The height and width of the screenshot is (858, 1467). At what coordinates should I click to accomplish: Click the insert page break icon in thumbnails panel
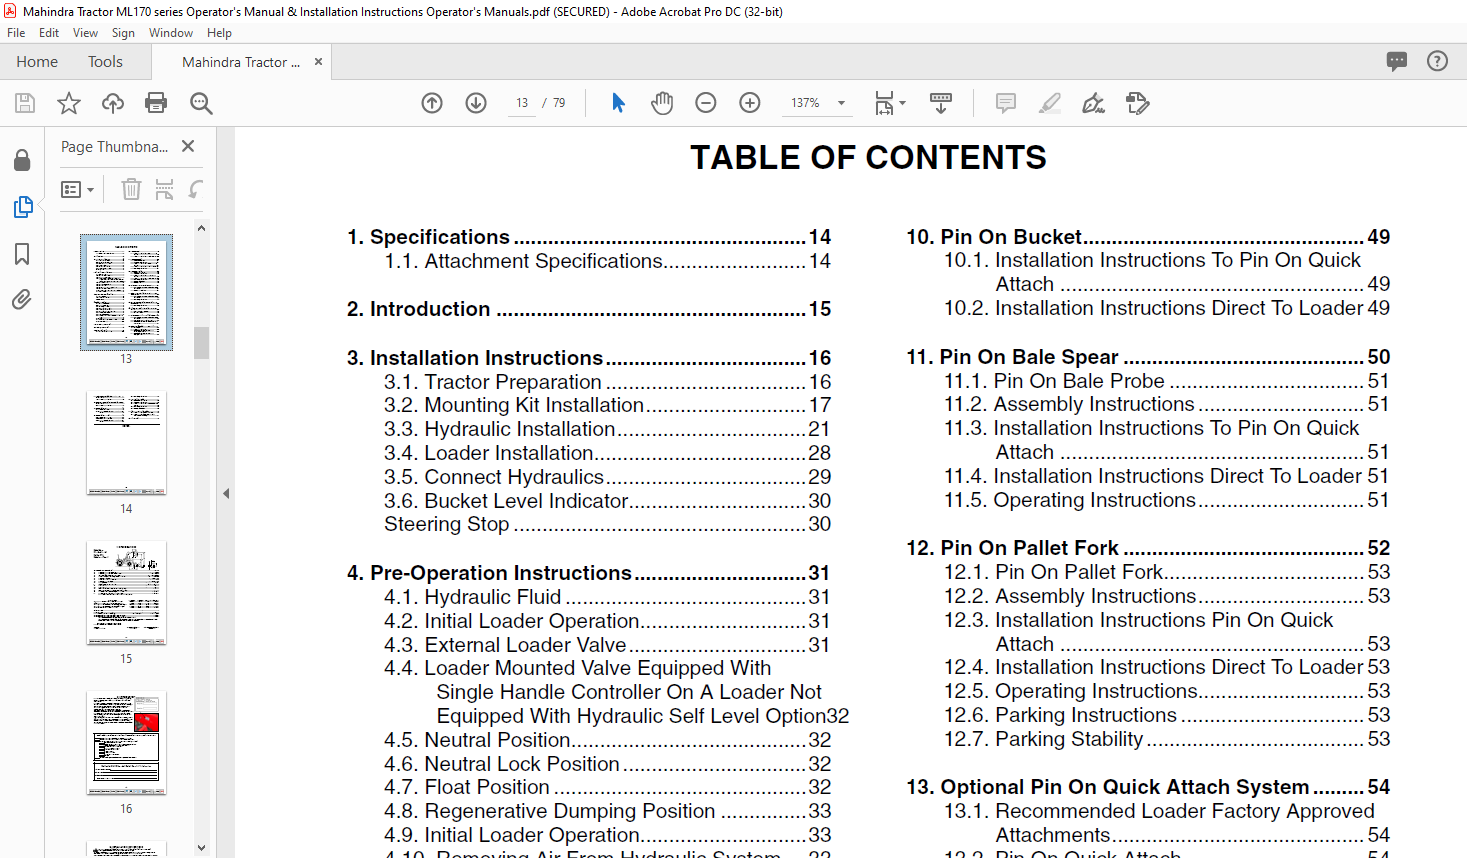tap(165, 189)
